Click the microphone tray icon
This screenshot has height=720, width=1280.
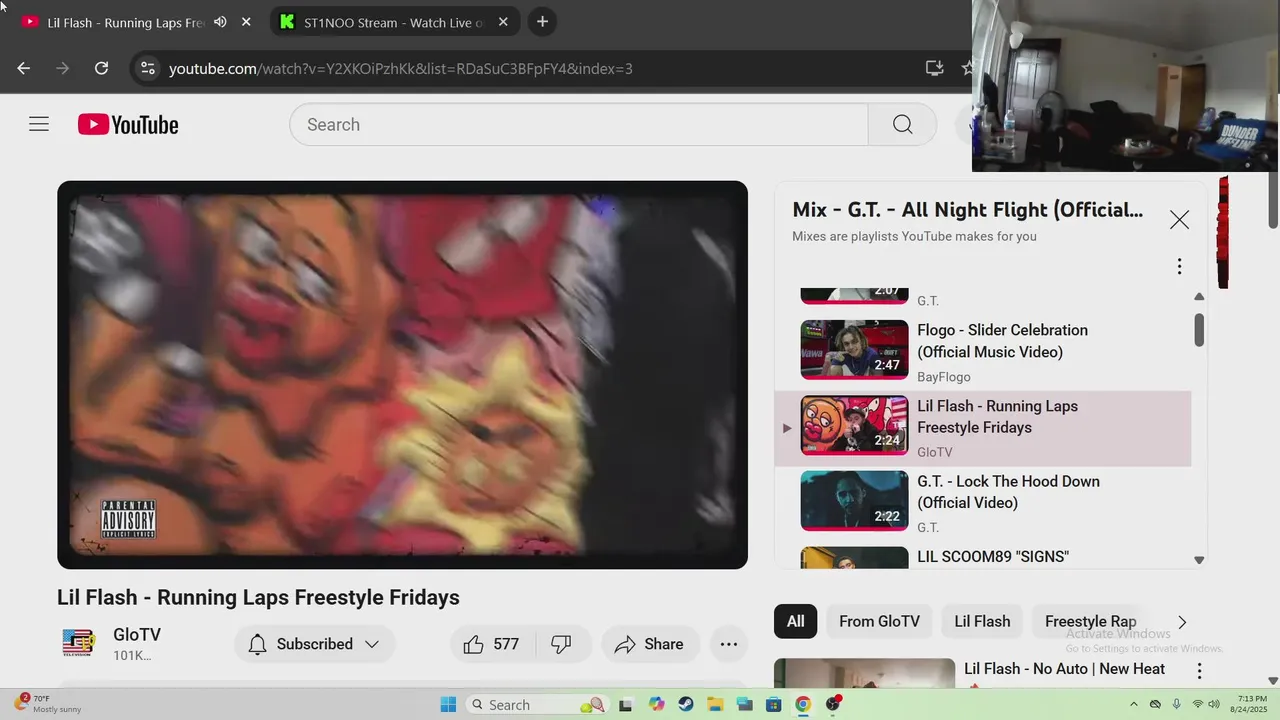tap(1176, 704)
